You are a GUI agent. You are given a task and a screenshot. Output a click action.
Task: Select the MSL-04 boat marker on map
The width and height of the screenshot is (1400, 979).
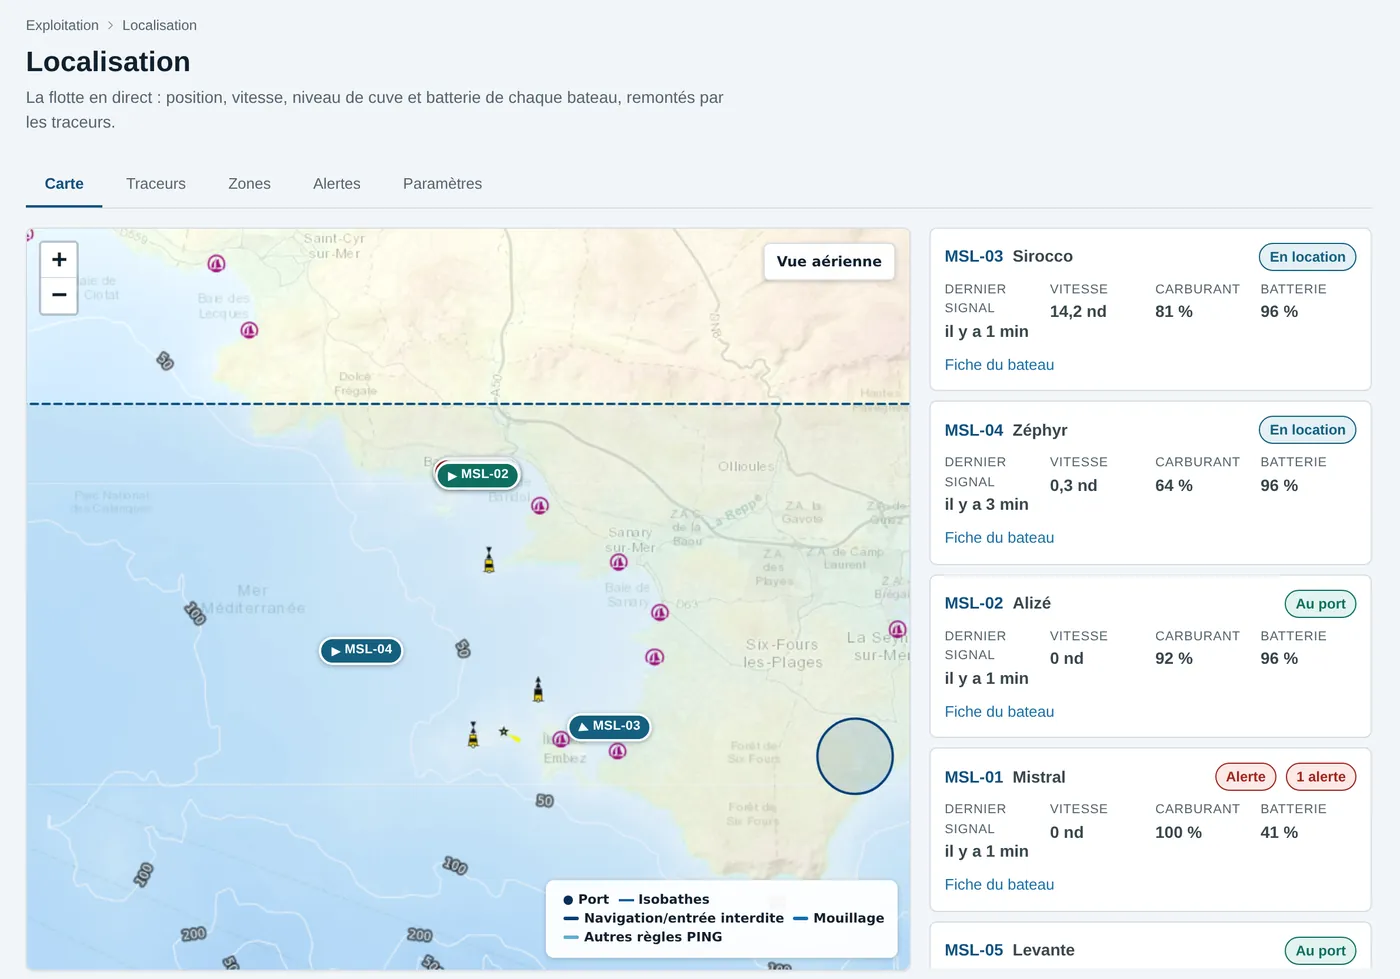pos(361,650)
